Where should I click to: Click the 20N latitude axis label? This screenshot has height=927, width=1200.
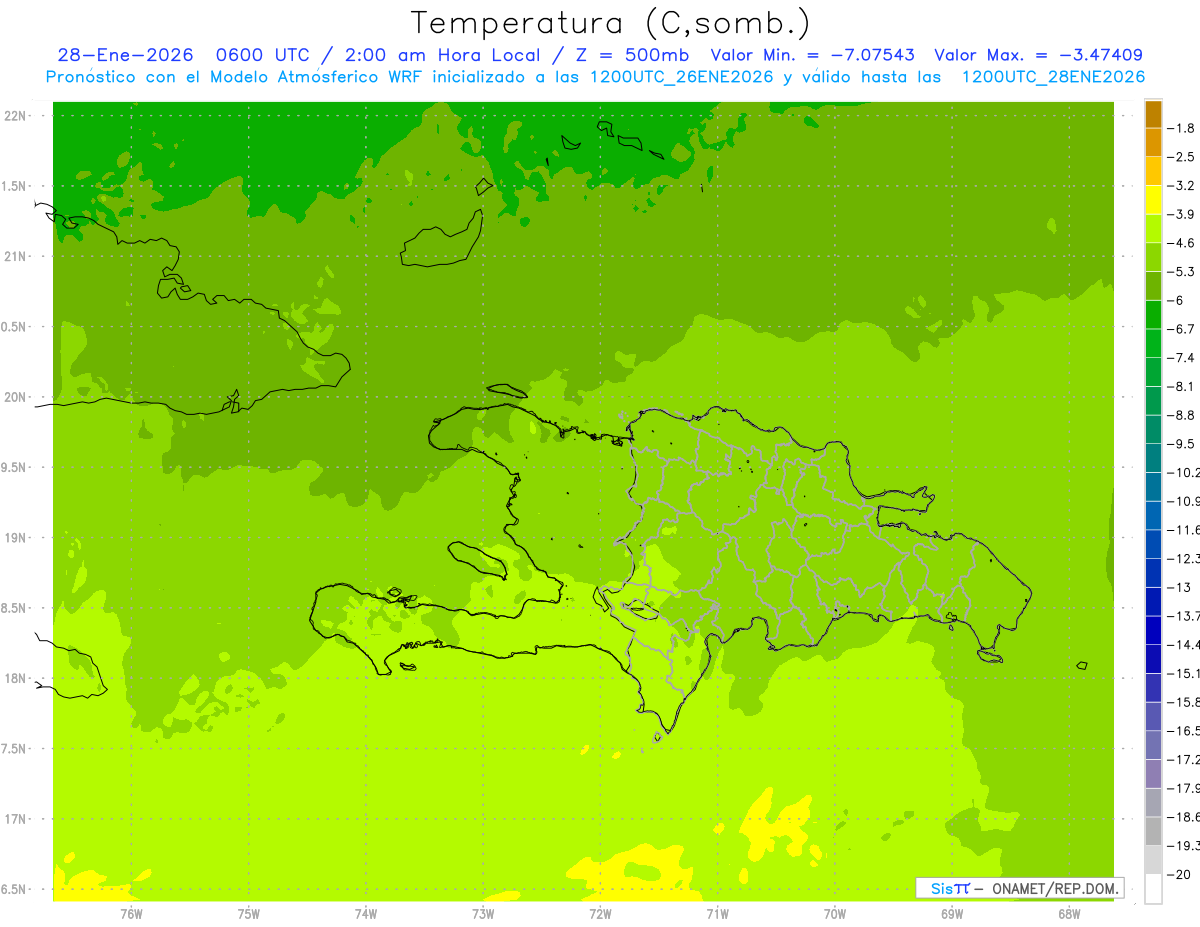17,397
